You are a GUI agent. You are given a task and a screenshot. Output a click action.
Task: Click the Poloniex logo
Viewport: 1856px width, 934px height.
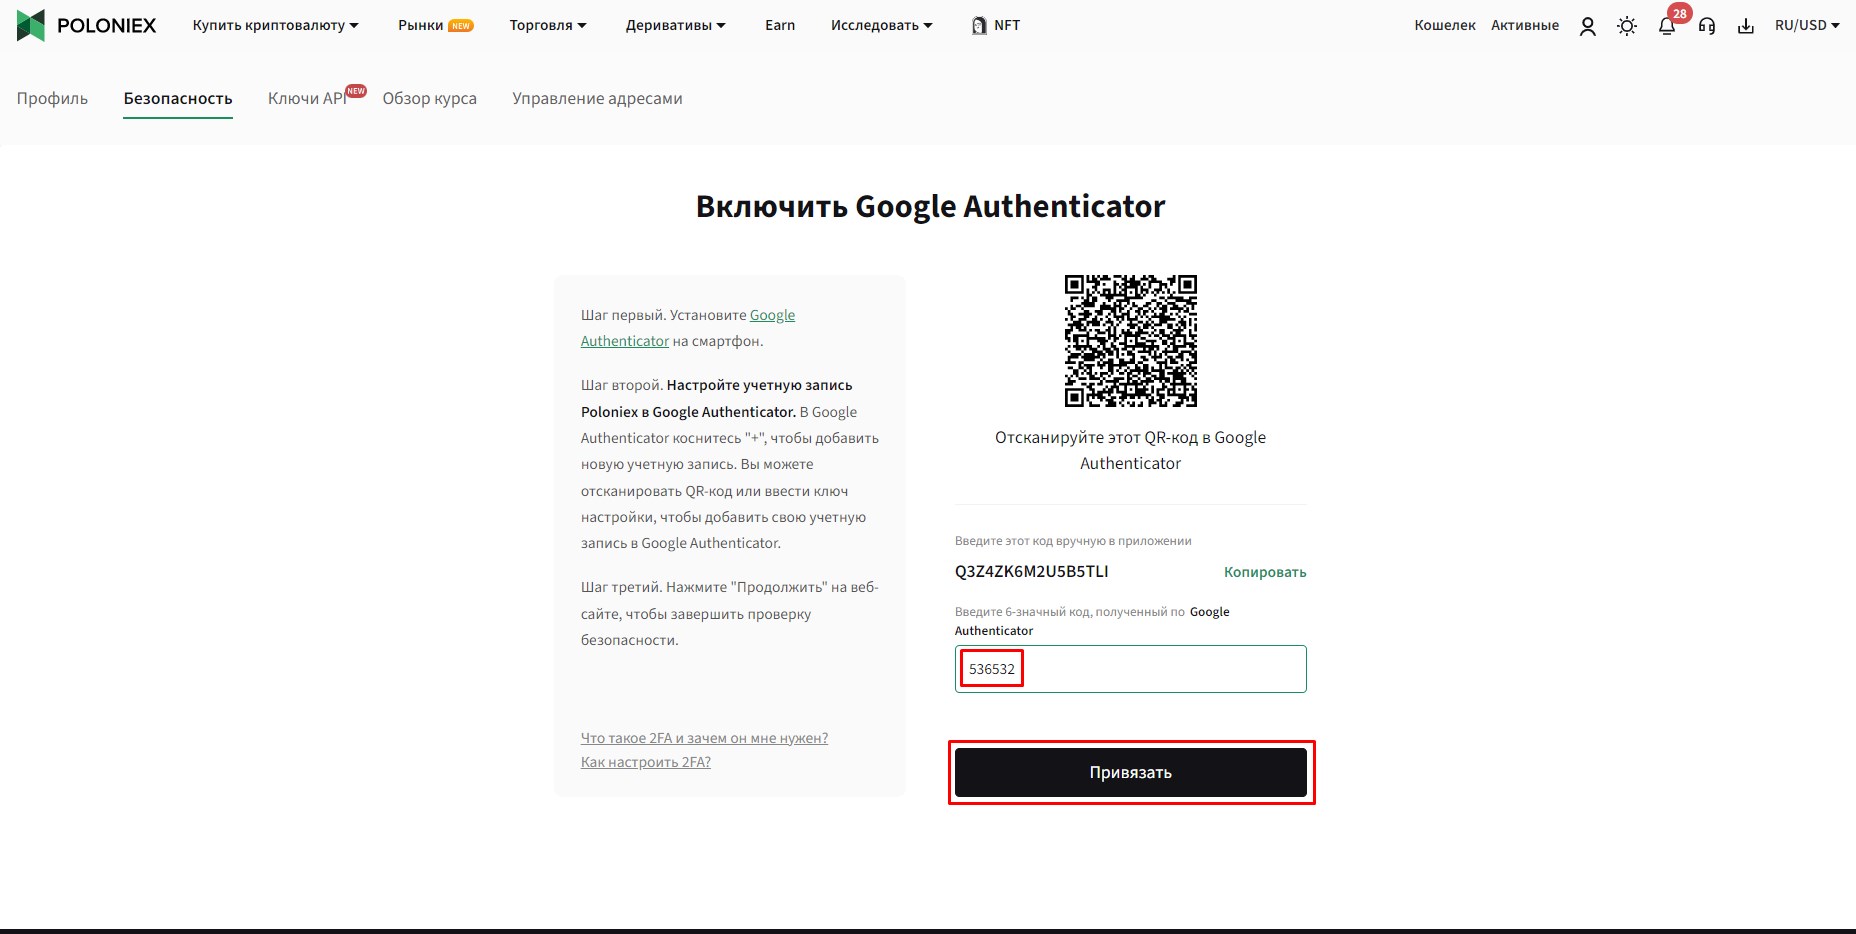87,25
